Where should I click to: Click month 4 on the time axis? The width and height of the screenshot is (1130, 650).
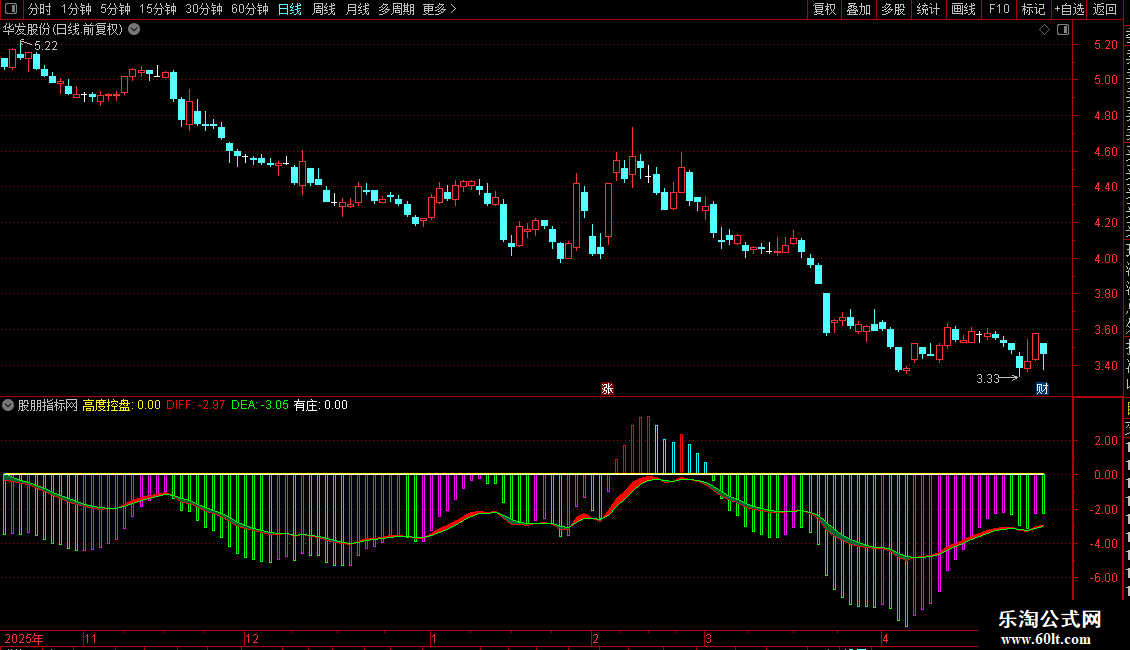tap(886, 638)
